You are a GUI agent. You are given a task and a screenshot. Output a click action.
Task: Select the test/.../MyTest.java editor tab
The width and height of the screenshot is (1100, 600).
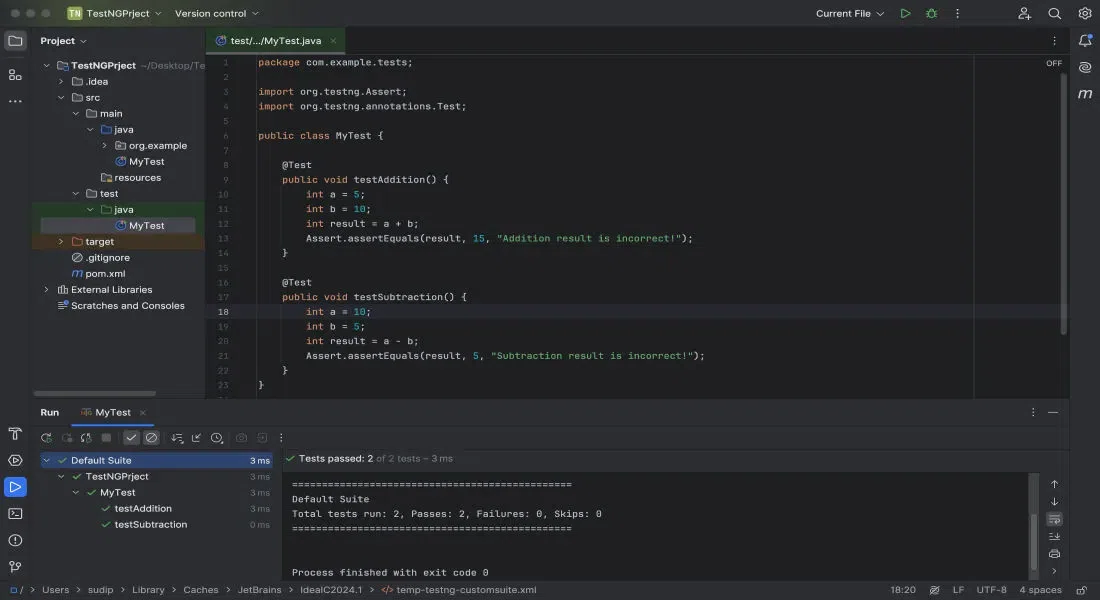tap(276, 41)
